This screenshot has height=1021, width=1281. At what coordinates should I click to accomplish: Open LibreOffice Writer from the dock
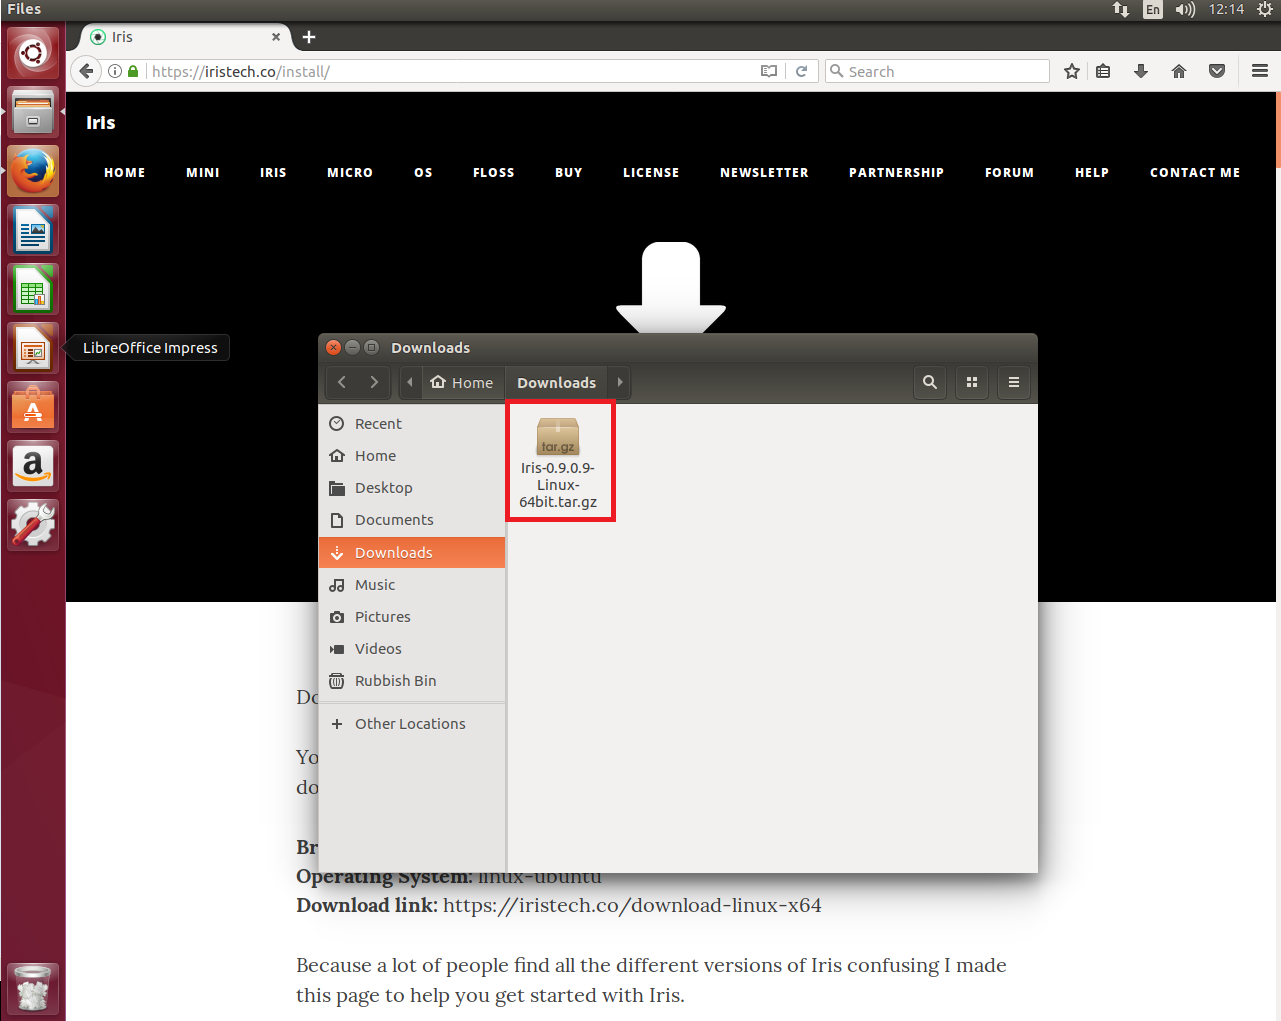(33, 230)
